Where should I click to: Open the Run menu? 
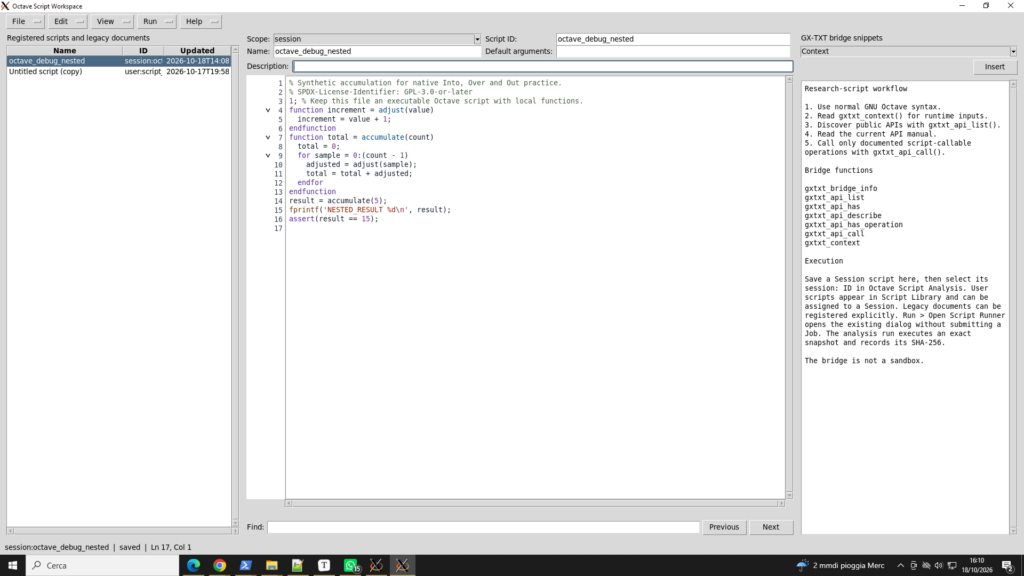tap(156, 22)
